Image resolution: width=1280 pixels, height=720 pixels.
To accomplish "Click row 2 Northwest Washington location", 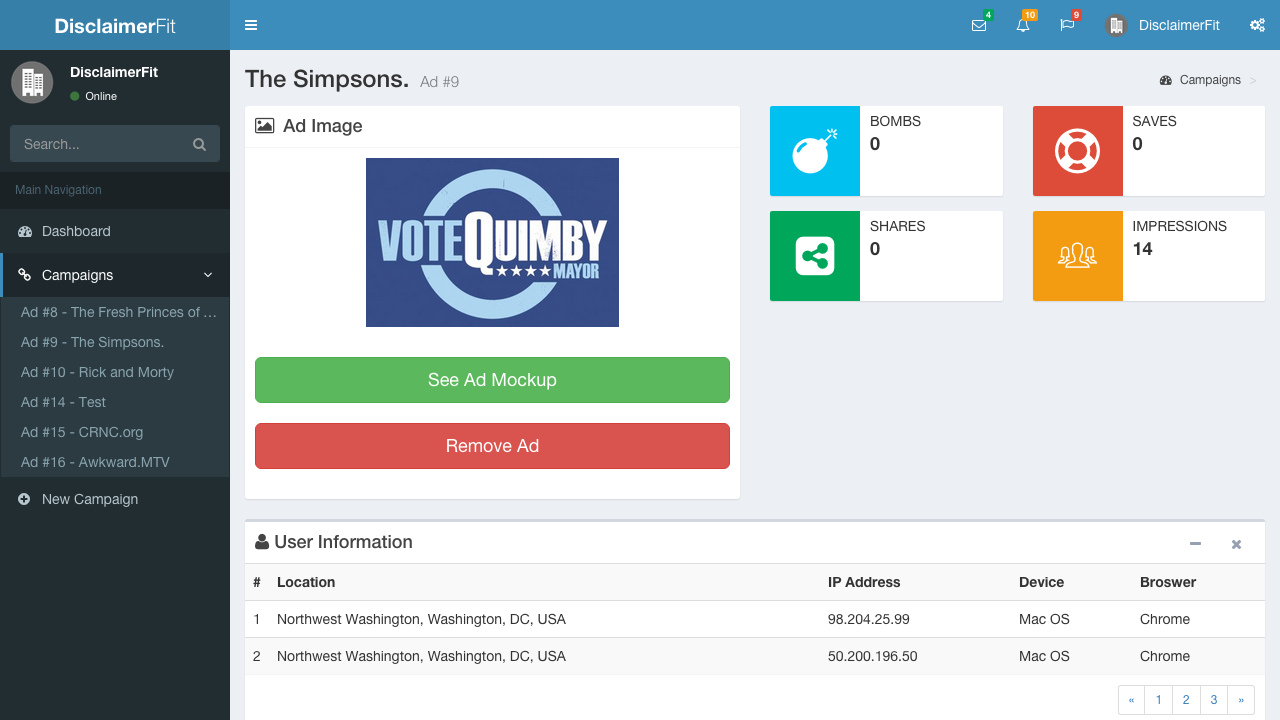I will tap(421, 656).
